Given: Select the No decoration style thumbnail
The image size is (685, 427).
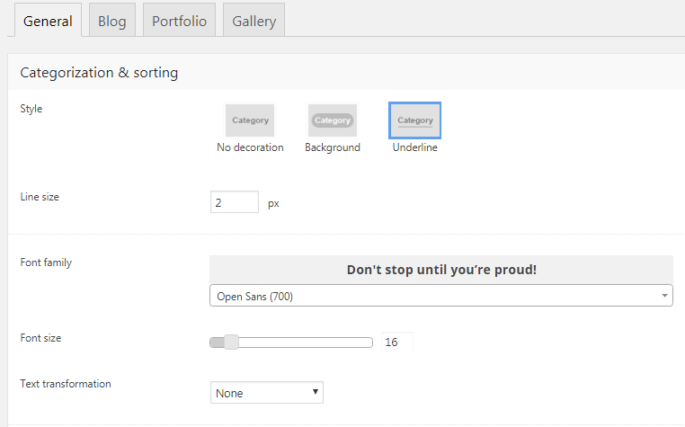Looking at the screenshot, I should click(250, 120).
